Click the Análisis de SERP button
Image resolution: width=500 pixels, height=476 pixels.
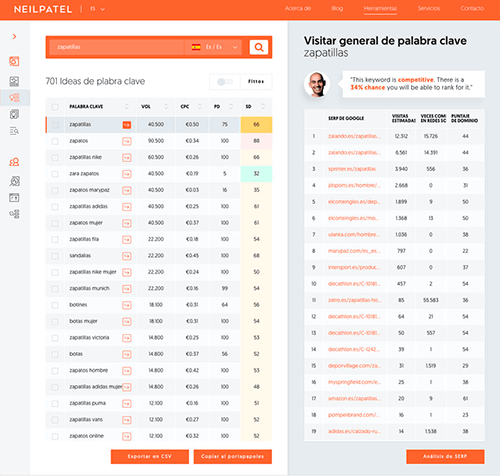point(445,456)
